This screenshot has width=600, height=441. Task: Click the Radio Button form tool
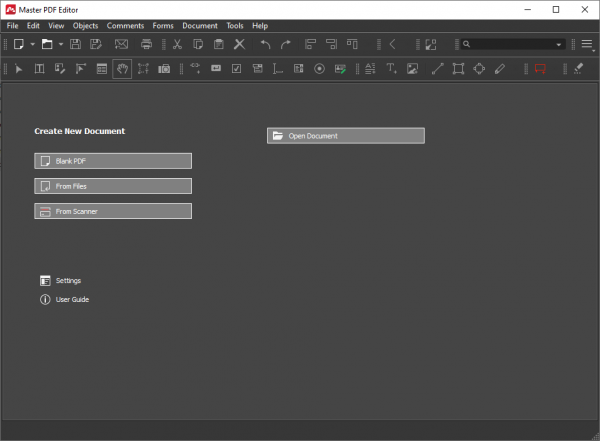click(x=319, y=69)
